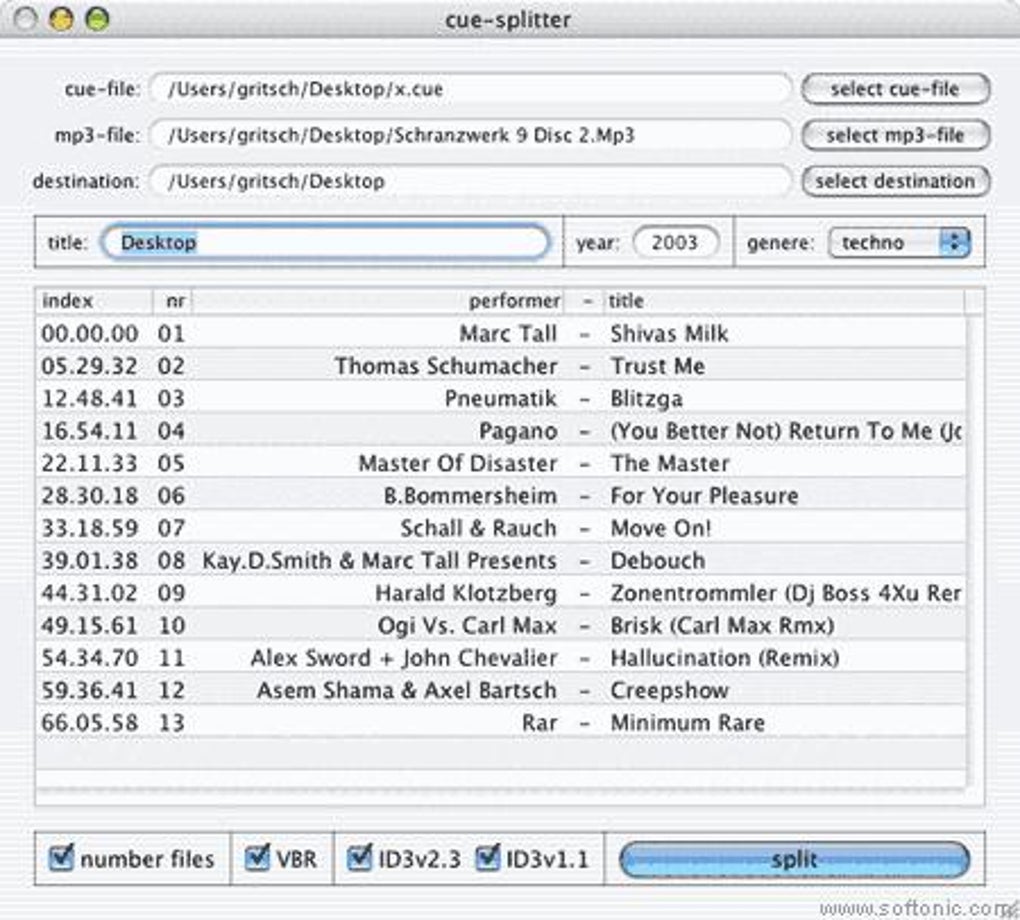Select row Schall & Rauch - Move On!
The width and height of the screenshot is (1020, 920).
501,528
